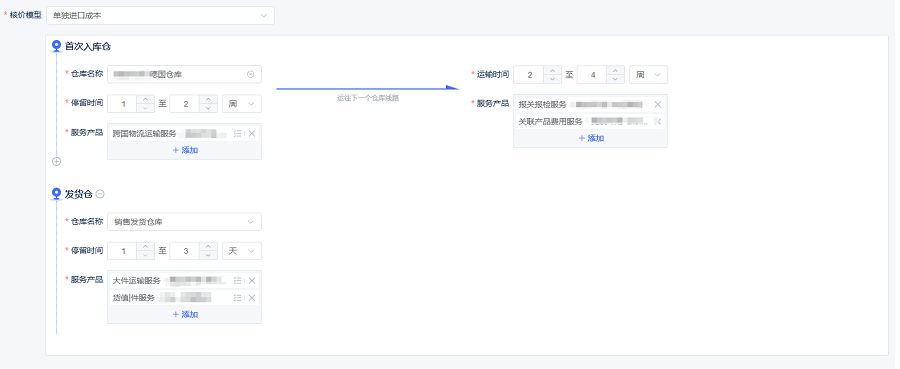Open the 周 unit dropdown for 首次入库仓 停留时间

pyautogui.click(x=242, y=104)
